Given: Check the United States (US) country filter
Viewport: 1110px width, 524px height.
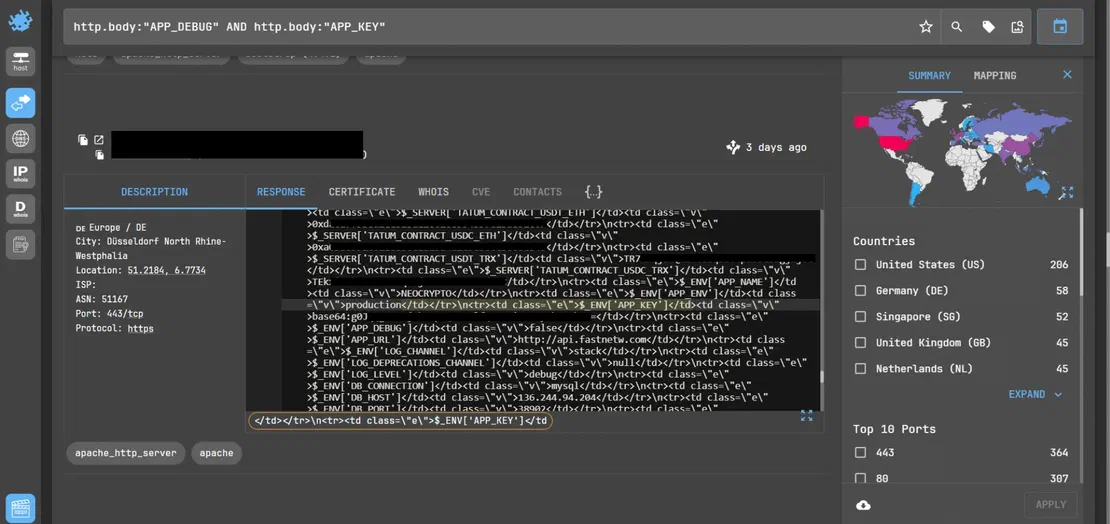Looking at the screenshot, I should point(860,265).
